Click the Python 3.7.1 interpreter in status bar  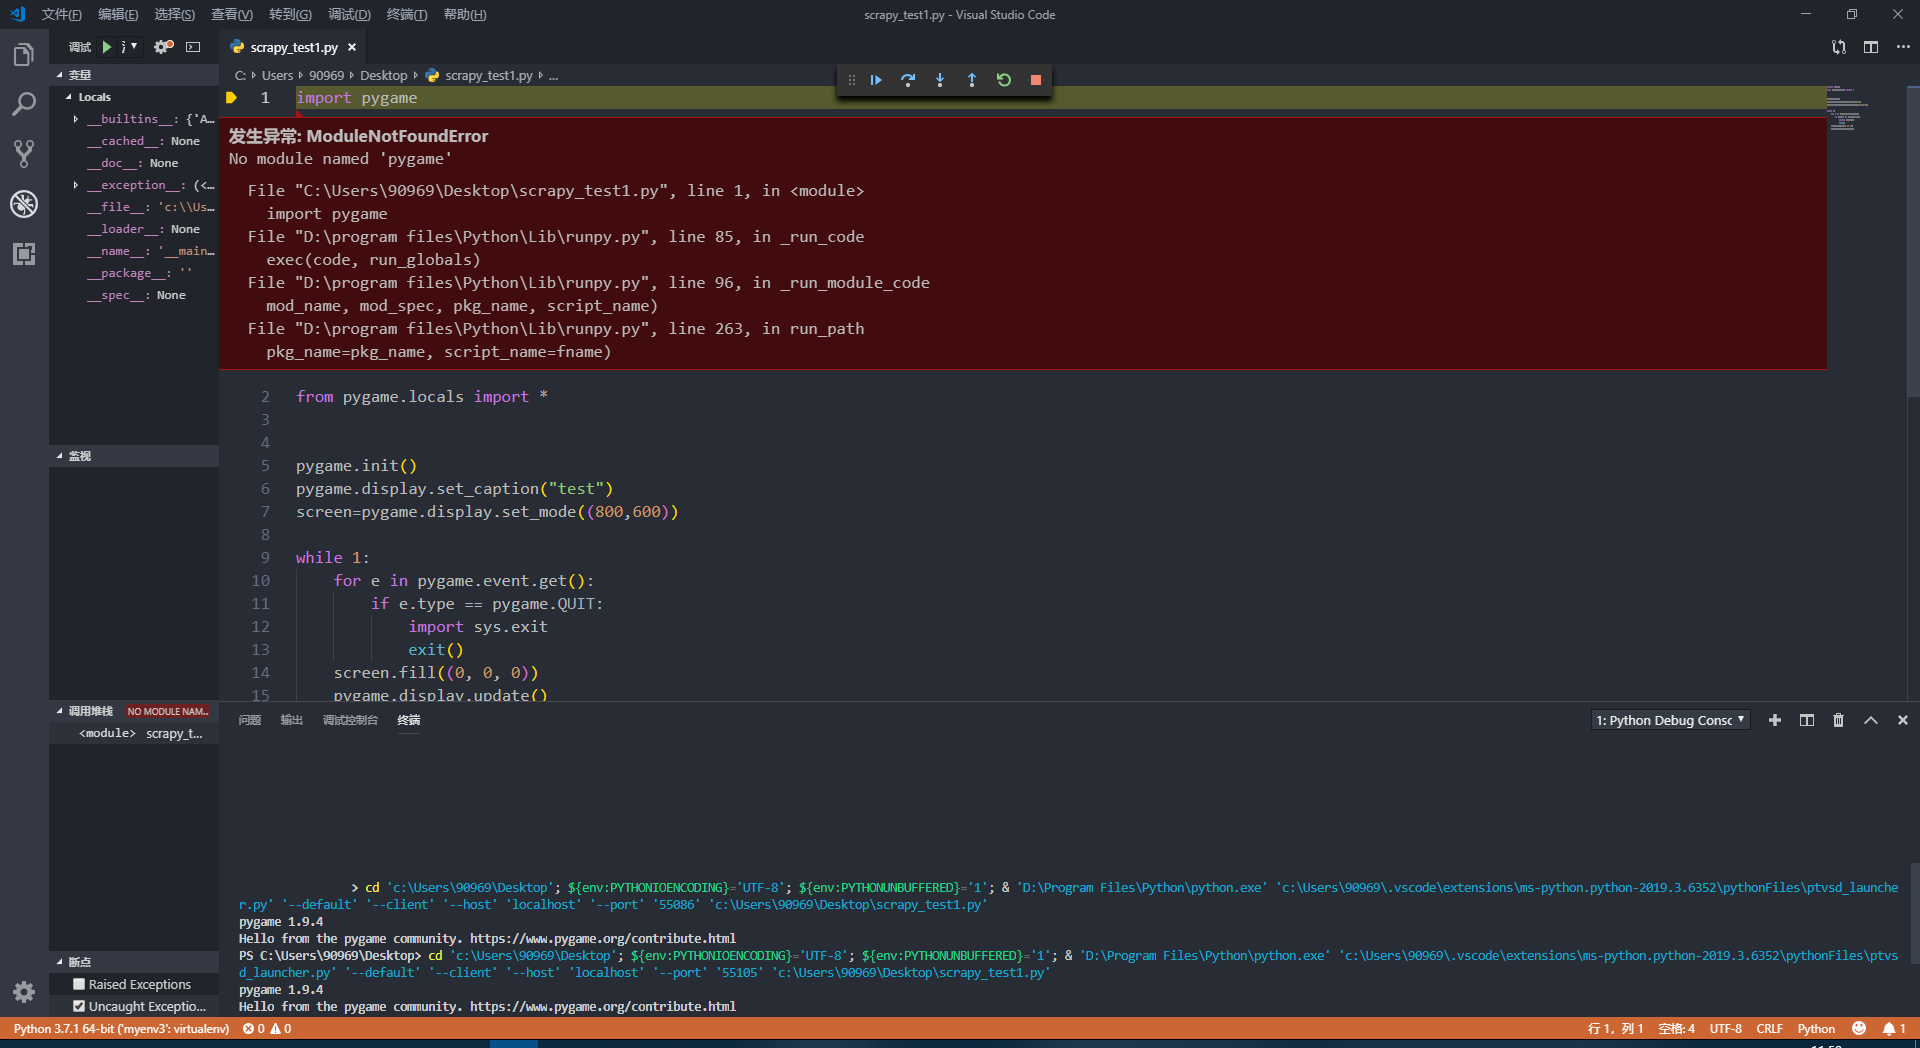121,1028
